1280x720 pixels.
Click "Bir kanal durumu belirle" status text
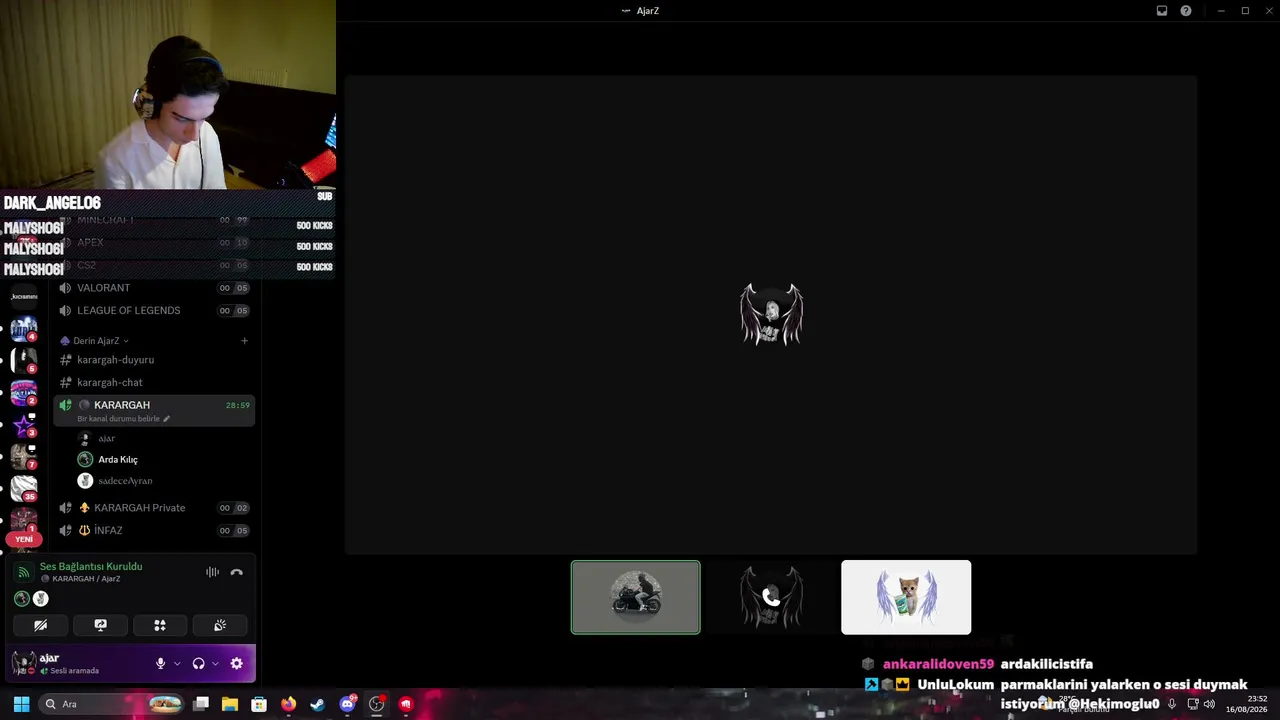point(118,419)
